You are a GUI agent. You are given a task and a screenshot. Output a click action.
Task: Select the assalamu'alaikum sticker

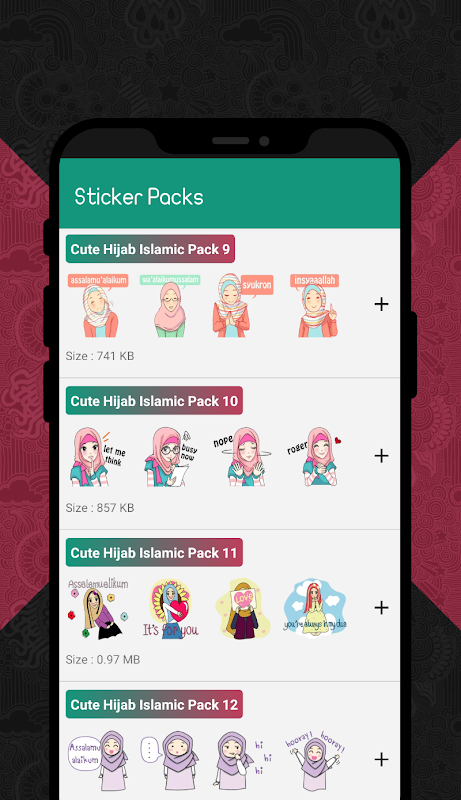point(98,305)
